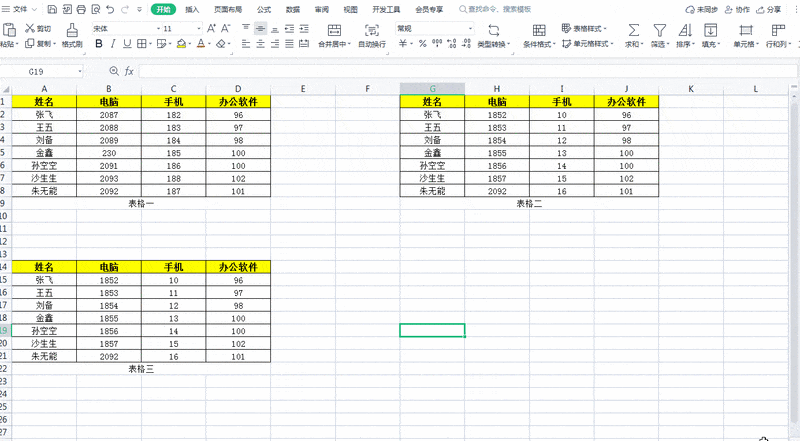Open the 文件 menu dropdown

pos(20,9)
